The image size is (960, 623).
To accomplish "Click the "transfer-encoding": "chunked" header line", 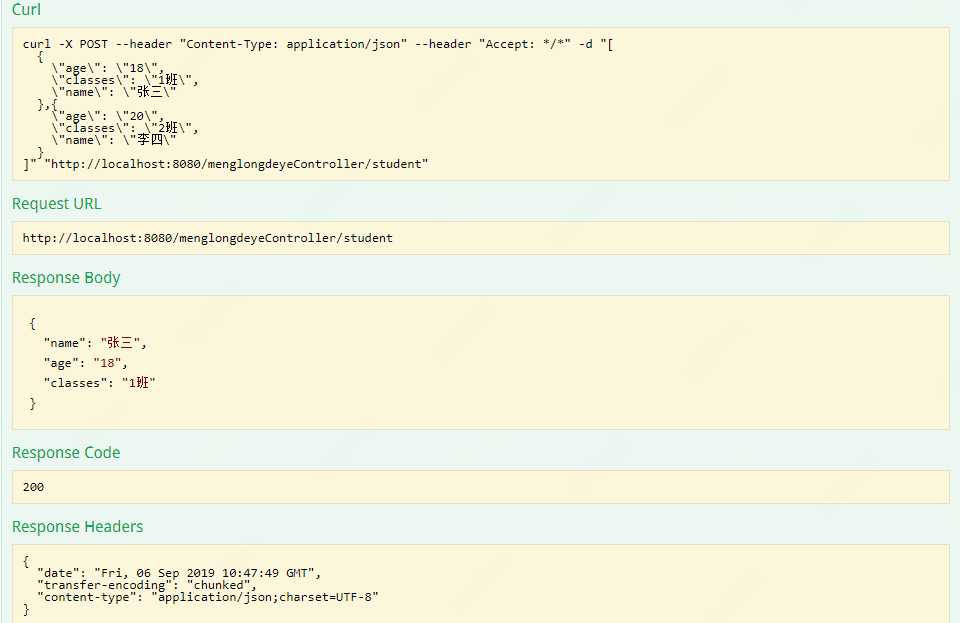I will click(147, 585).
